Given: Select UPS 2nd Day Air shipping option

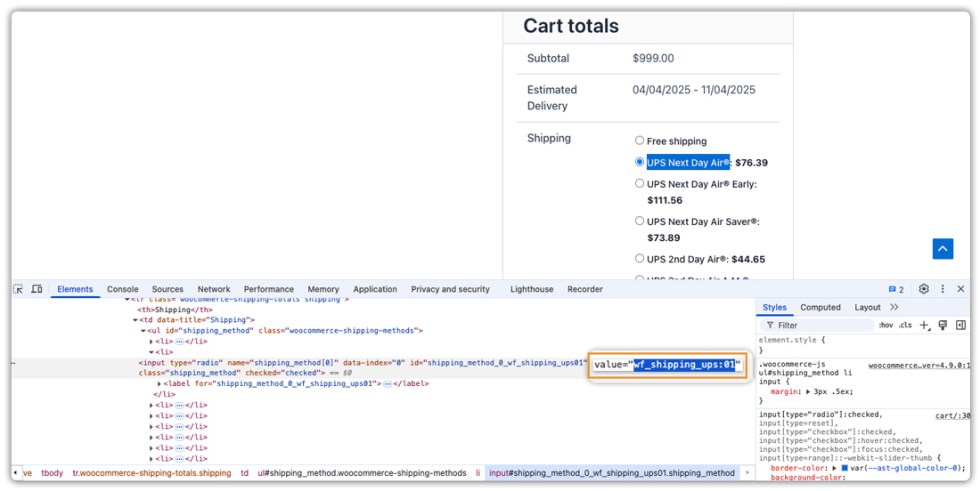Looking at the screenshot, I should [640, 259].
